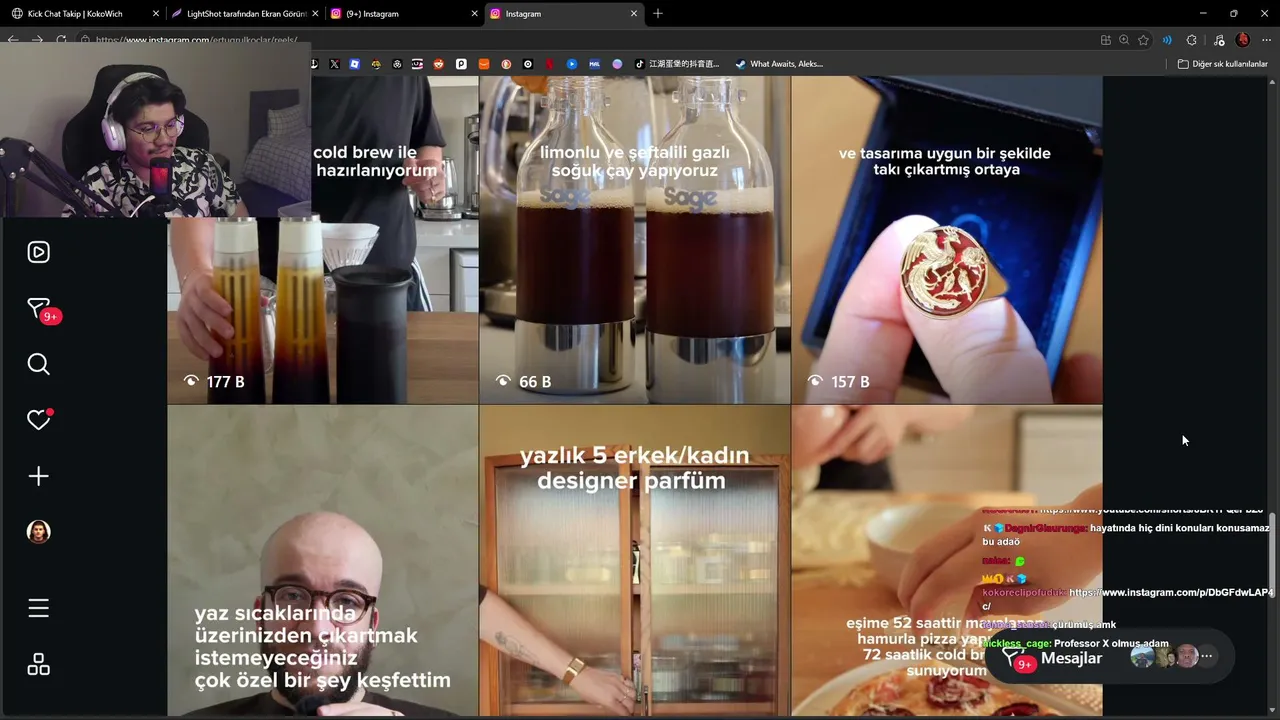Open Instagram direct messages in sidebar

tap(39, 309)
